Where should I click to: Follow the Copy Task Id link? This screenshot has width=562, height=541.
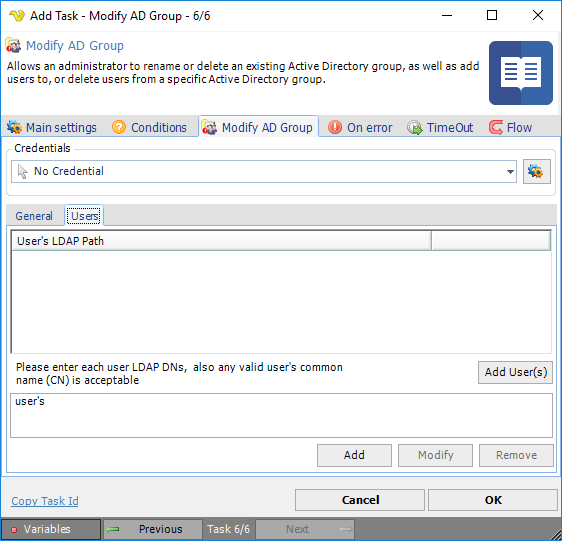[45, 501]
